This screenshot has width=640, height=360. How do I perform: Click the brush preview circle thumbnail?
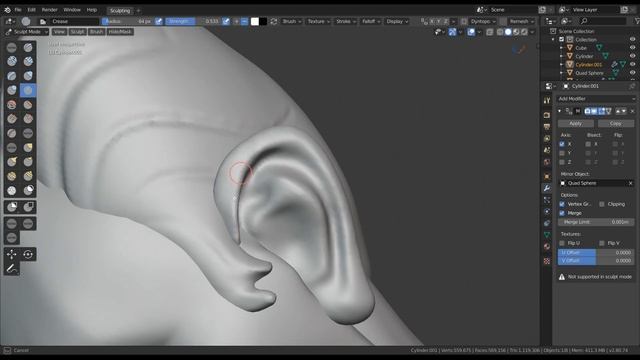(x=26, y=21)
